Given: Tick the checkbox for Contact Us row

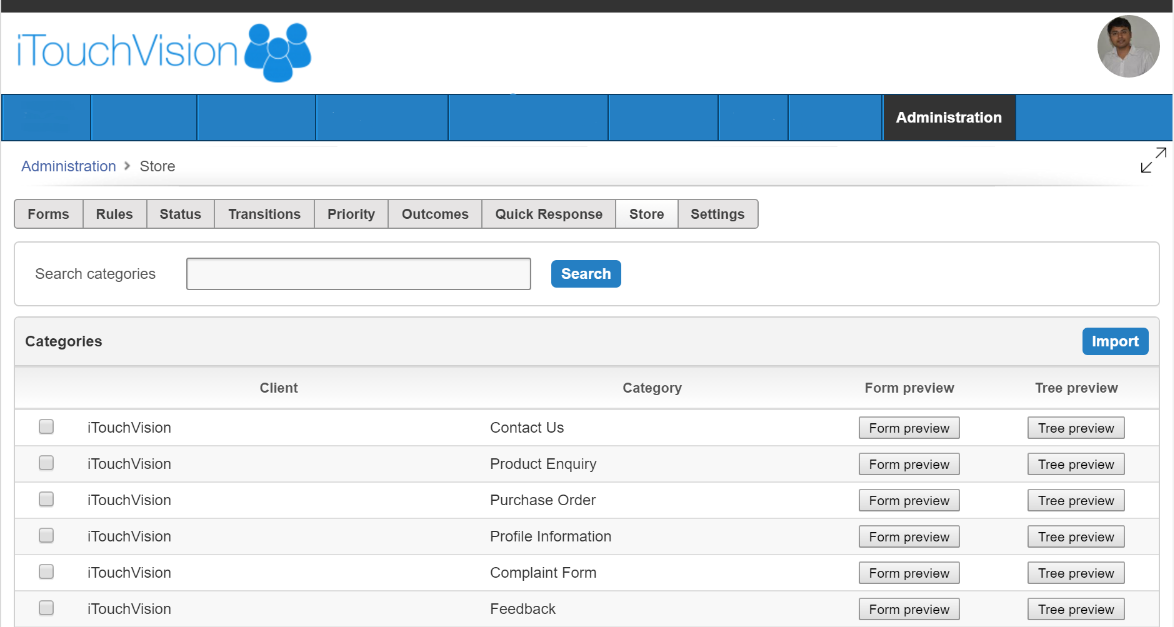Looking at the screenshot, I should 46,427.
